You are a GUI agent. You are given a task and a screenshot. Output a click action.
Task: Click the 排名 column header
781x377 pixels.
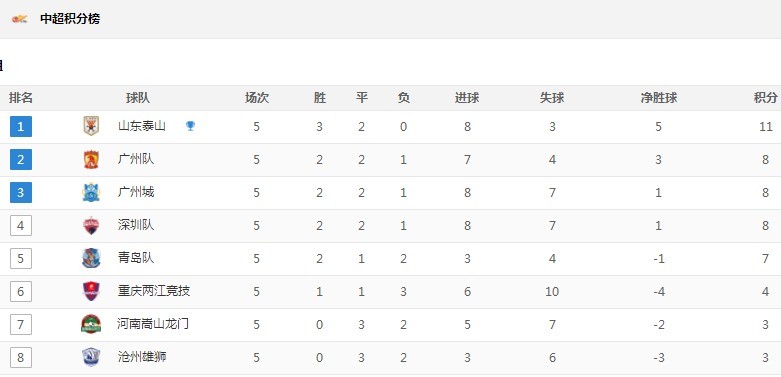(21, 98)
